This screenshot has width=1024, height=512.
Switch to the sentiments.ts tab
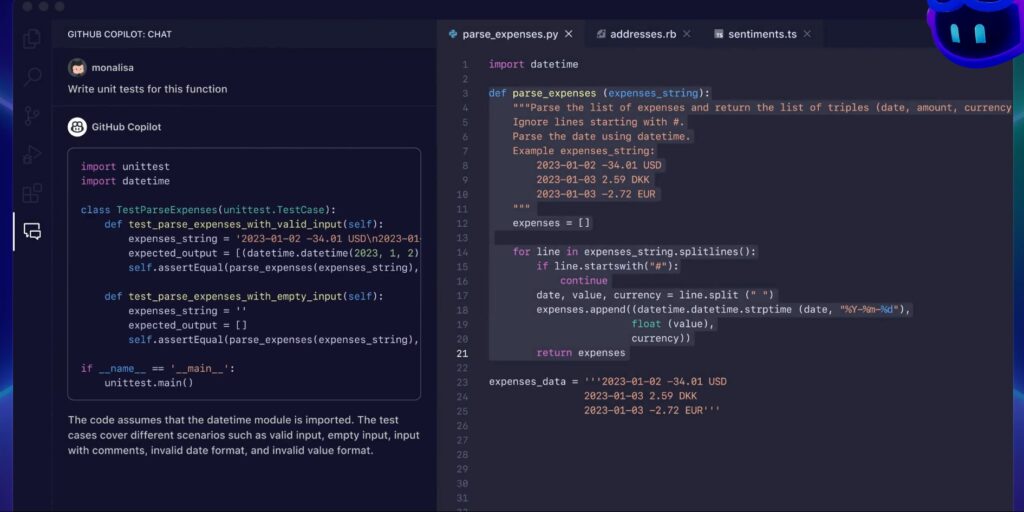point(761,34)
